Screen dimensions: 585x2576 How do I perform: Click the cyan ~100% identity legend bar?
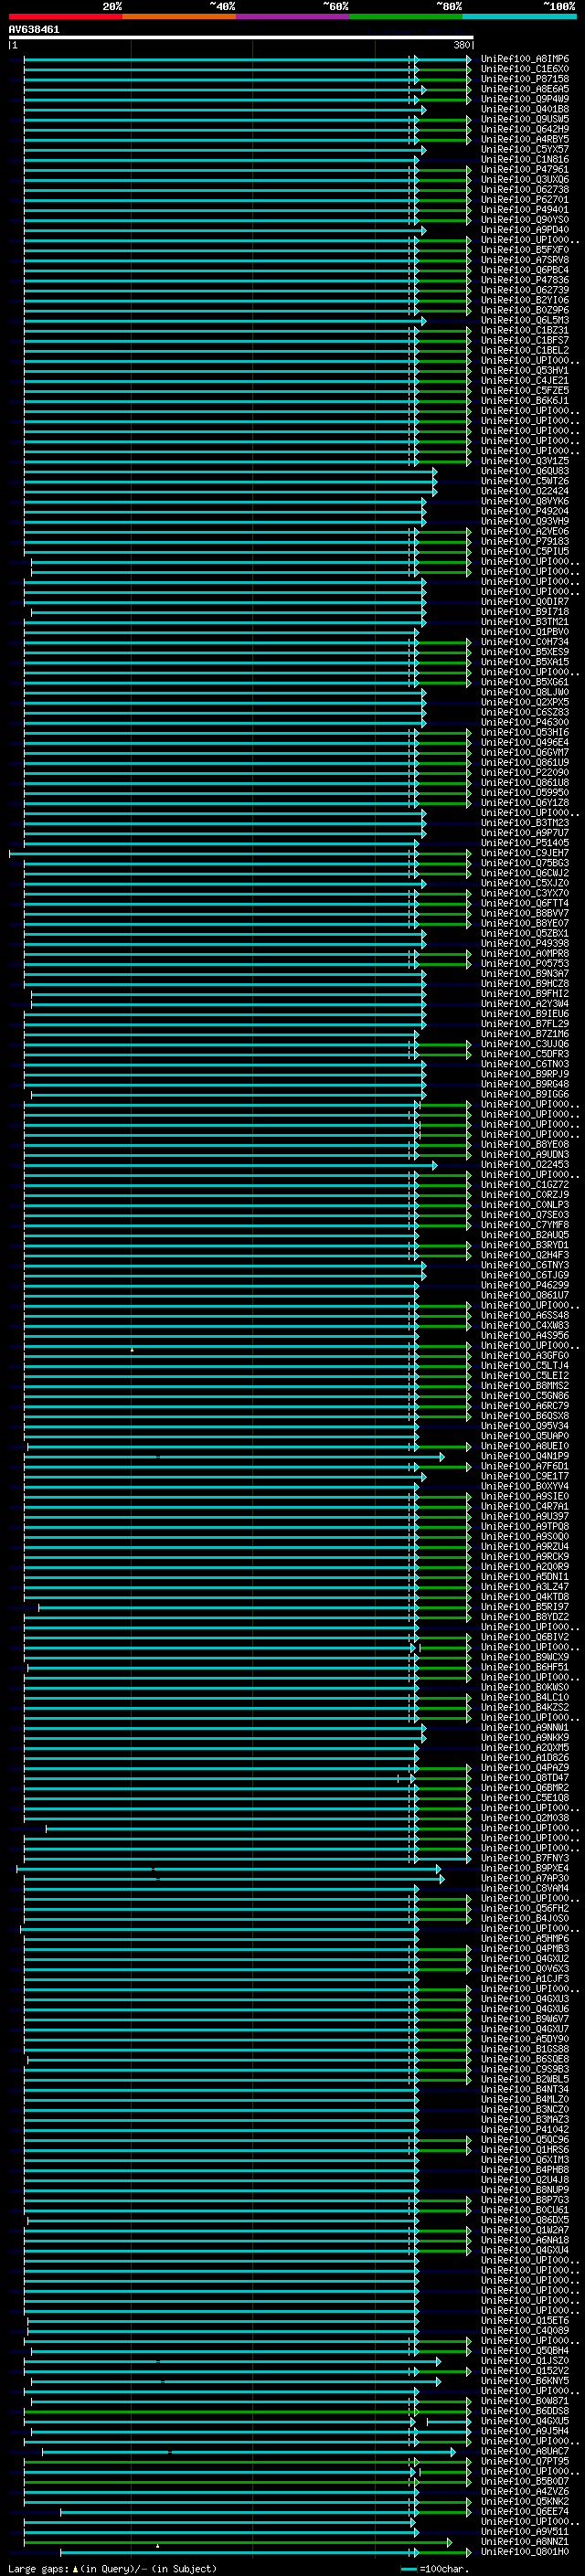[519, 17]
